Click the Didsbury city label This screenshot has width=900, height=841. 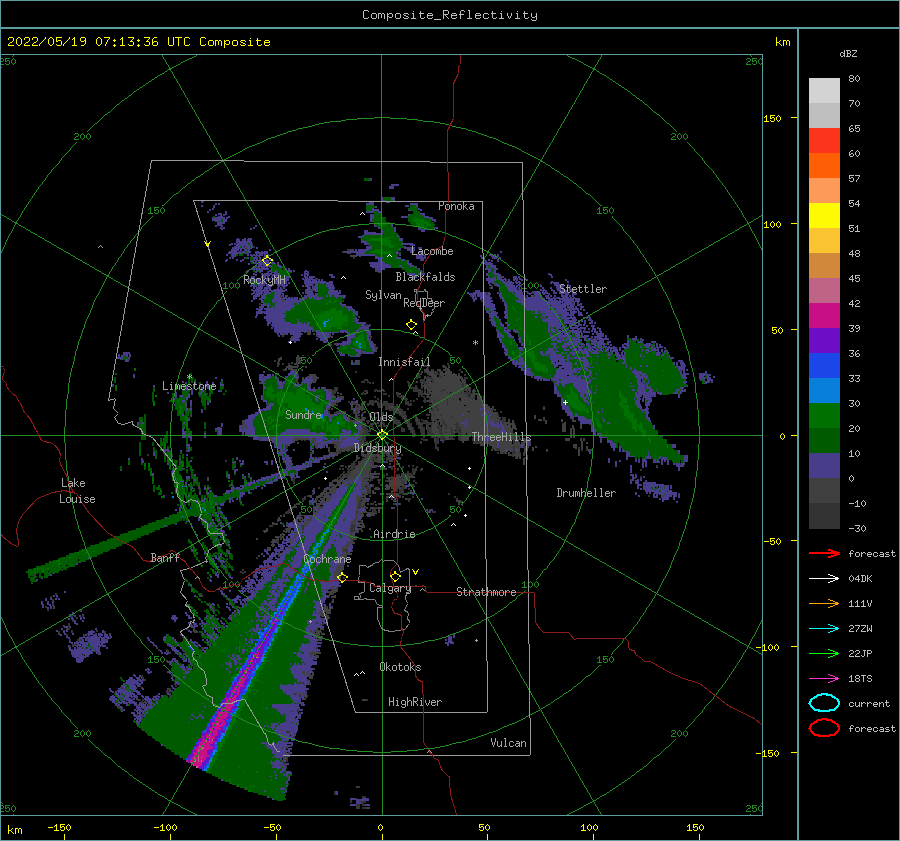click(x=378, y=448)
